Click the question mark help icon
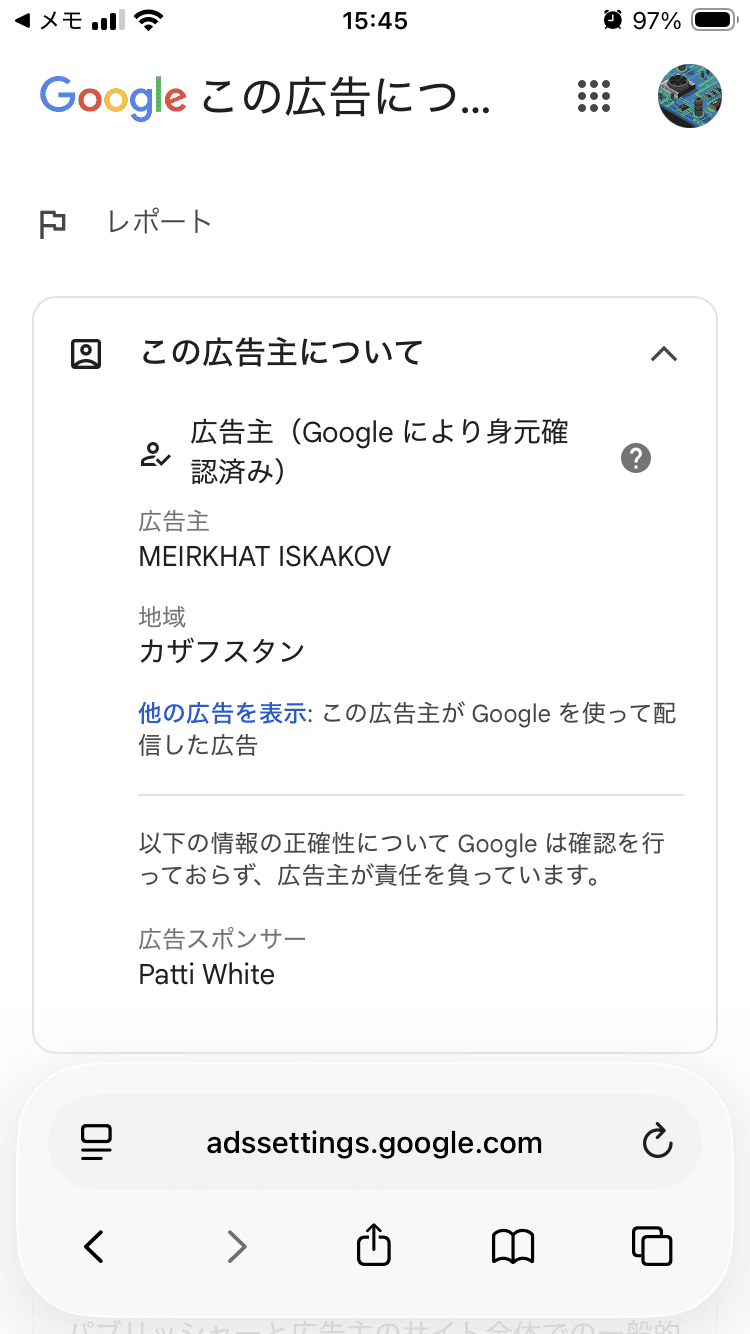The image size is (750, 1334). [636, 458]
